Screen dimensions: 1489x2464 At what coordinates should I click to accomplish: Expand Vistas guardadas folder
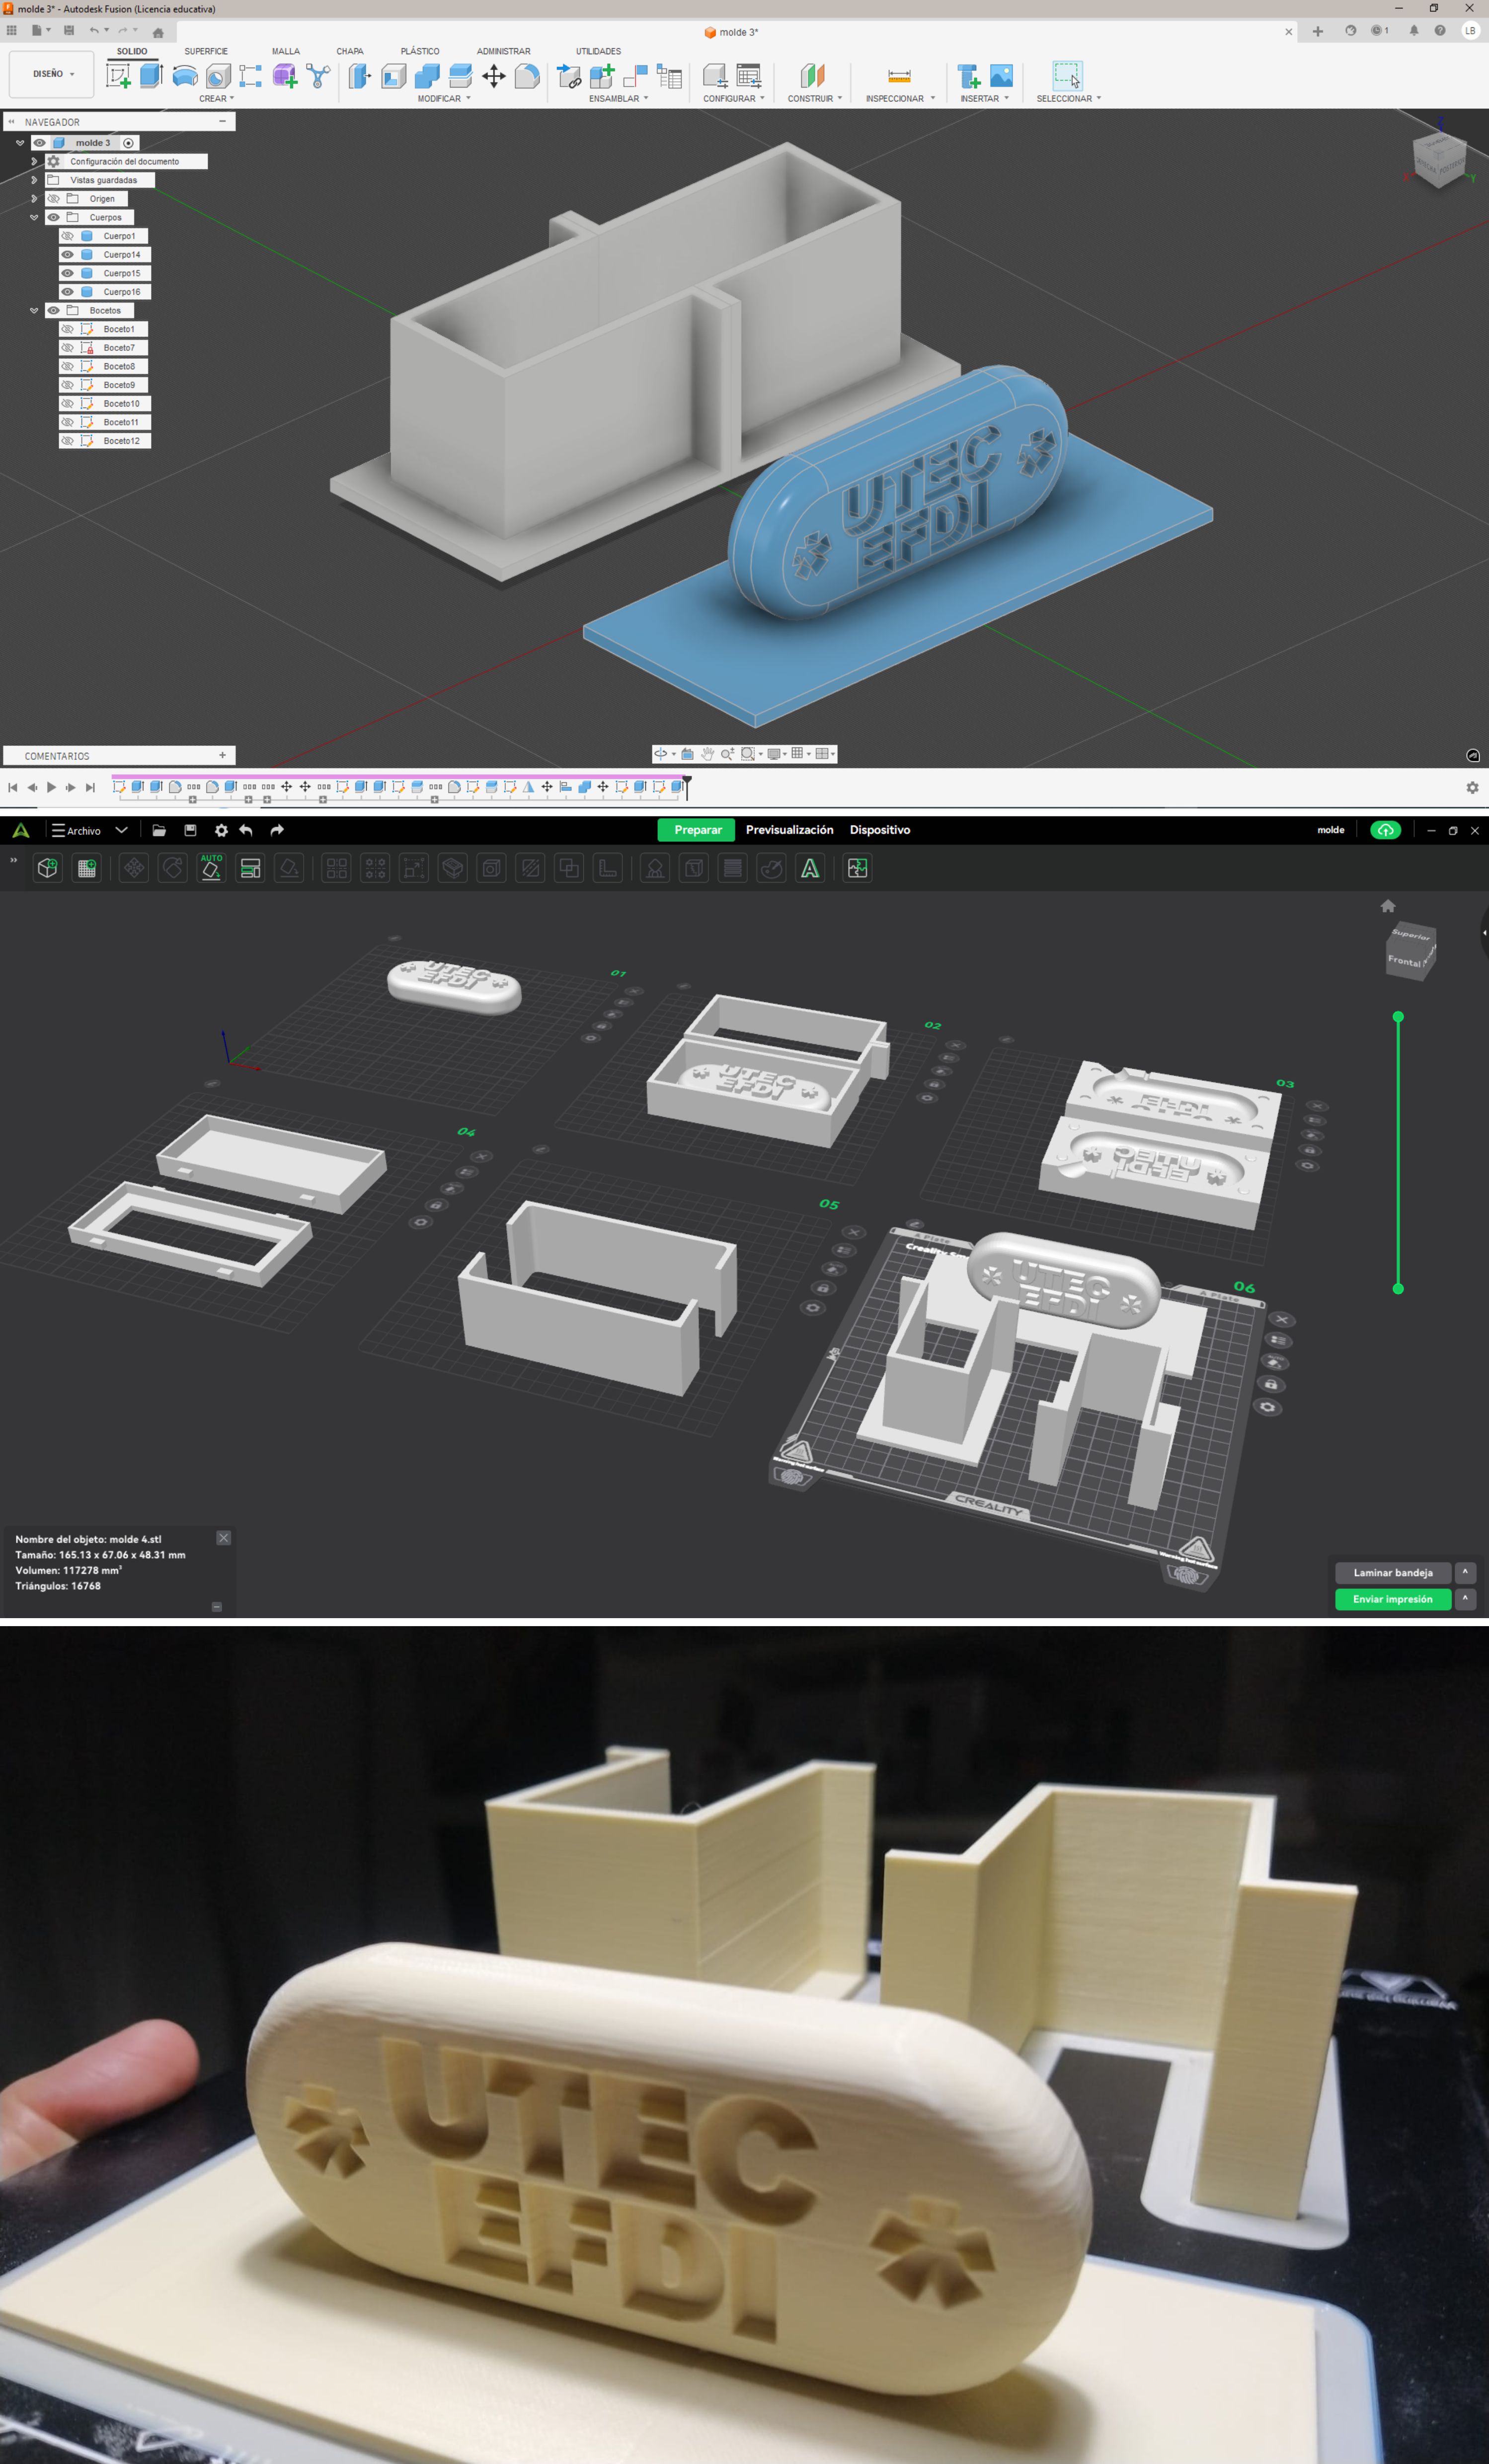(x=34, y=180)
